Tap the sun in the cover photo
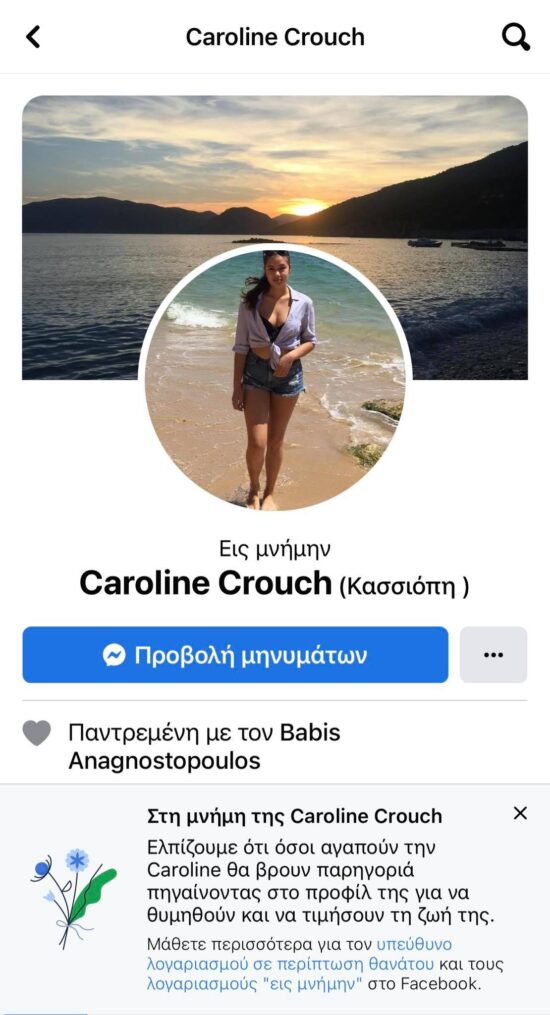This screenshot has height=1015, width=550. tap(307, 208)
